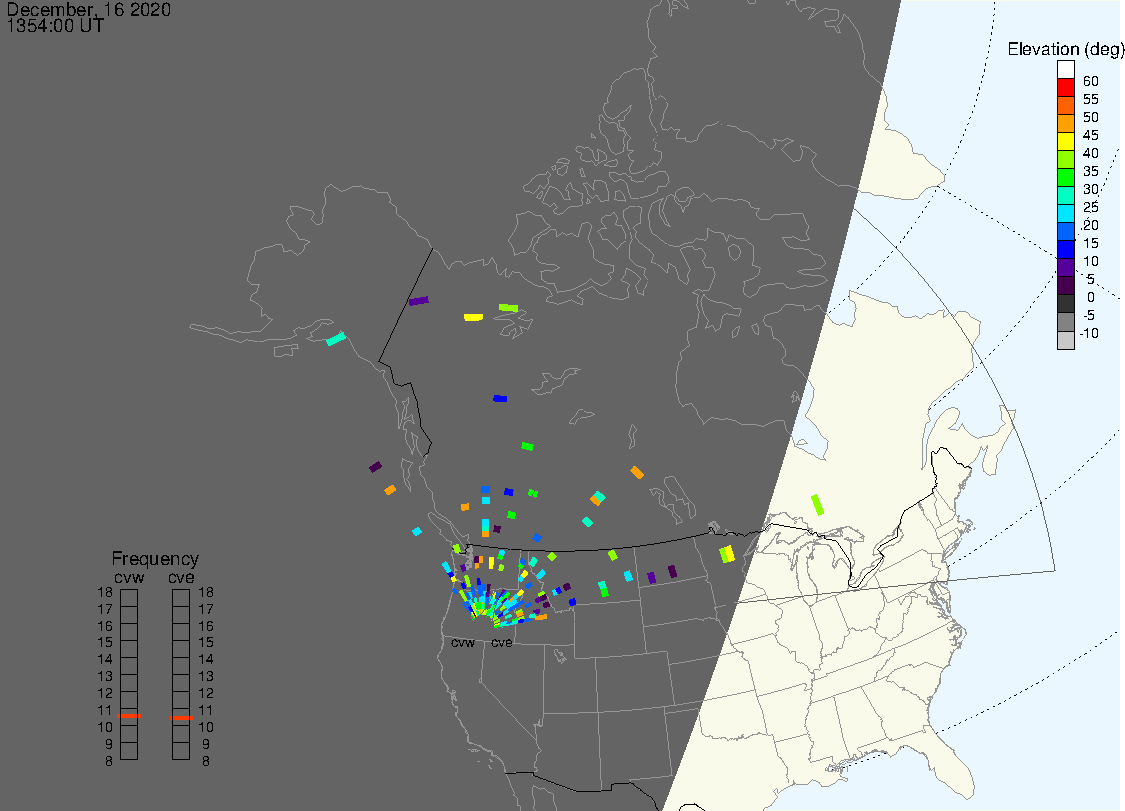
Task: Click the yellow-green echo marker in the daylit region
Action: (x=817, y=505)
